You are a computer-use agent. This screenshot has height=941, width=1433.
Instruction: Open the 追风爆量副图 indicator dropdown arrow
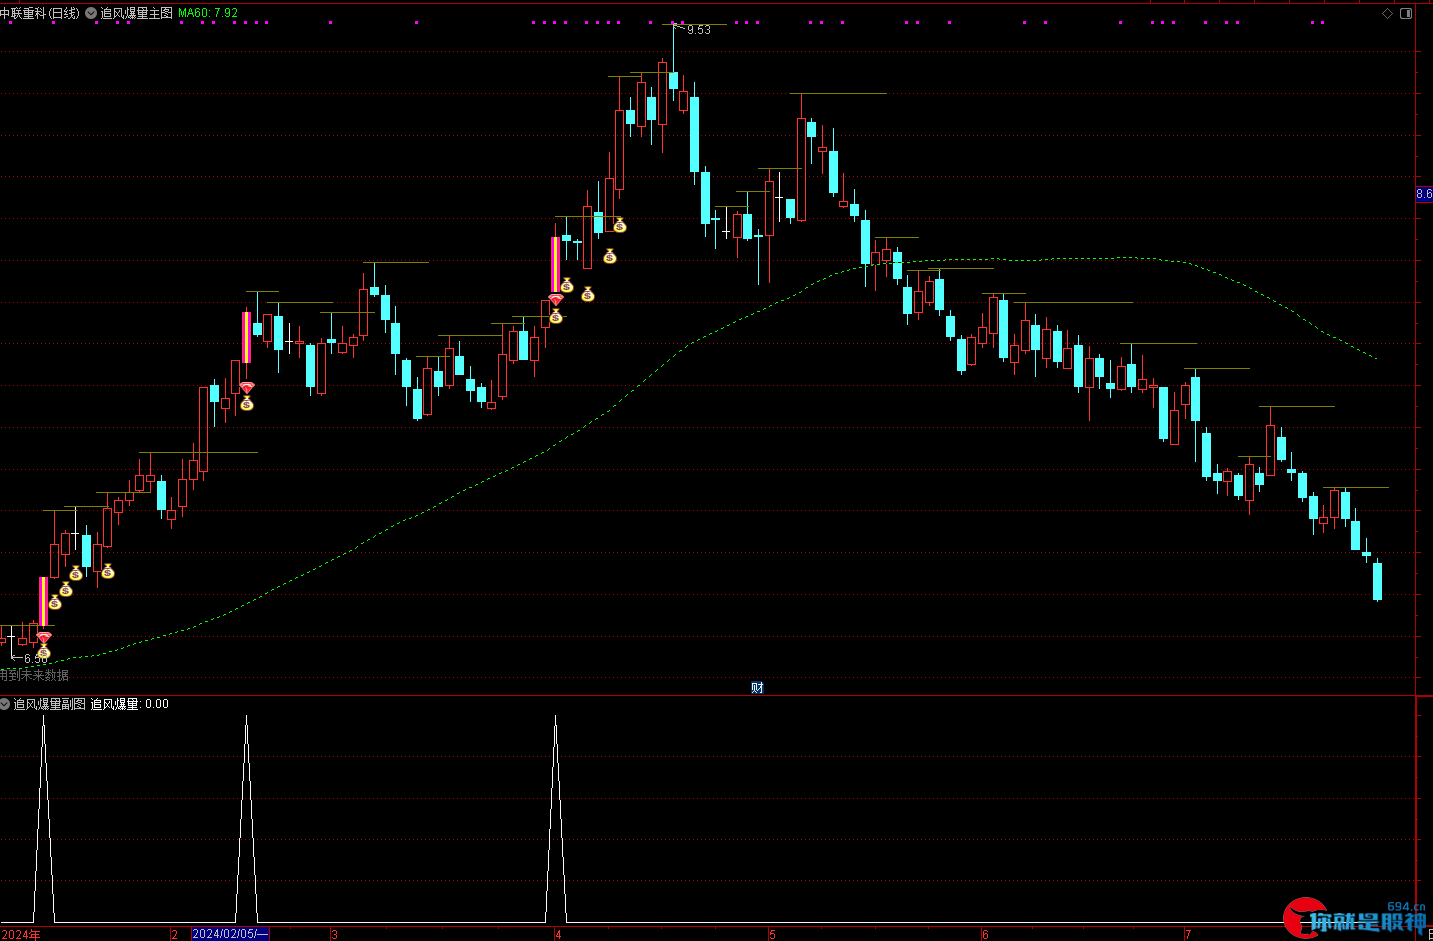point(5,704)
